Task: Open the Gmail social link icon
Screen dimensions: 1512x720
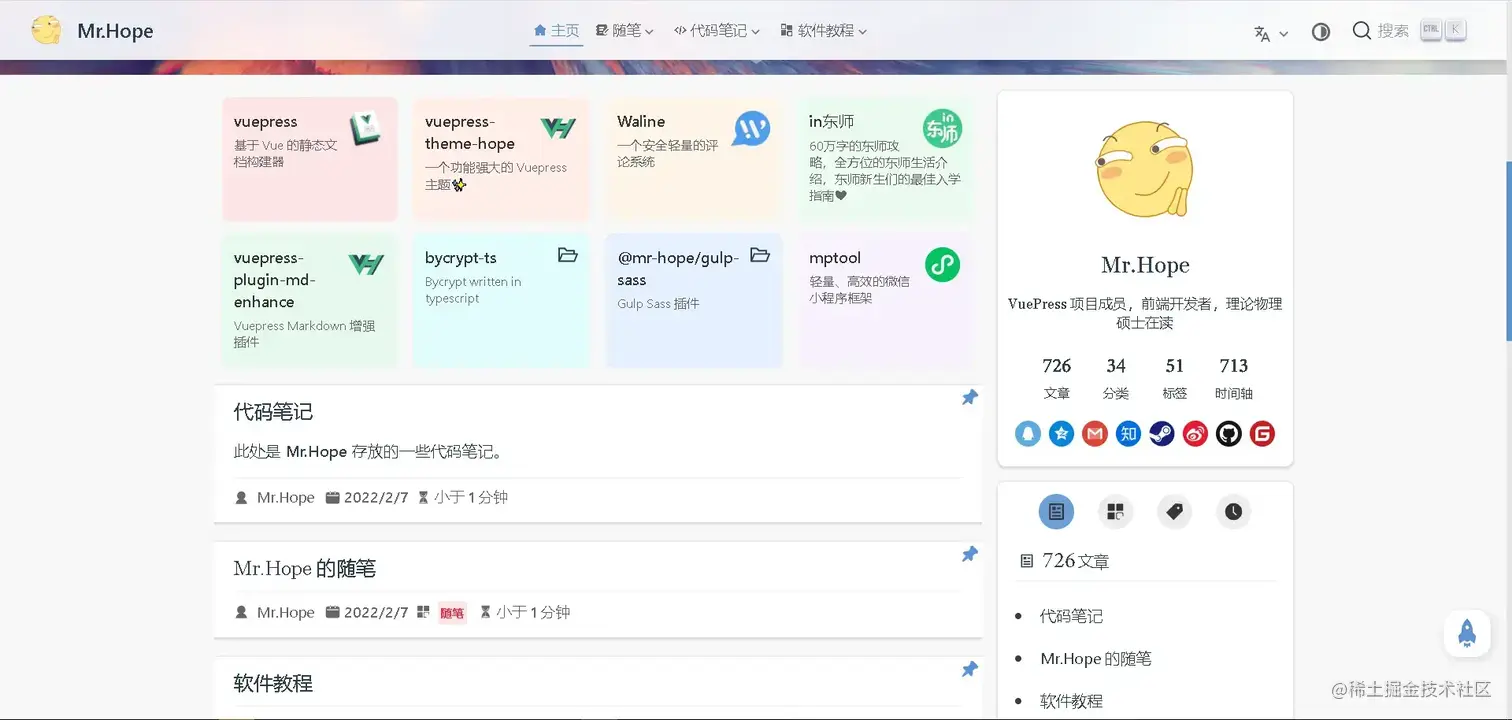Action: (1095, 434)
